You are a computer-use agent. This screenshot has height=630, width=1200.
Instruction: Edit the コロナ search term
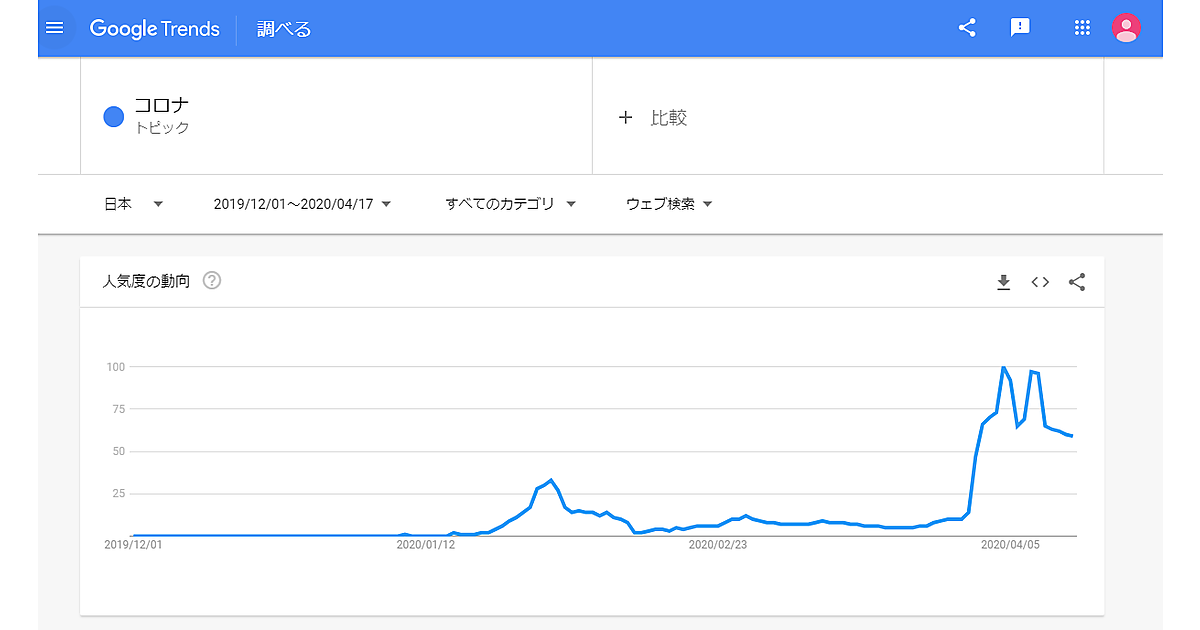click(x=162, y=106)
